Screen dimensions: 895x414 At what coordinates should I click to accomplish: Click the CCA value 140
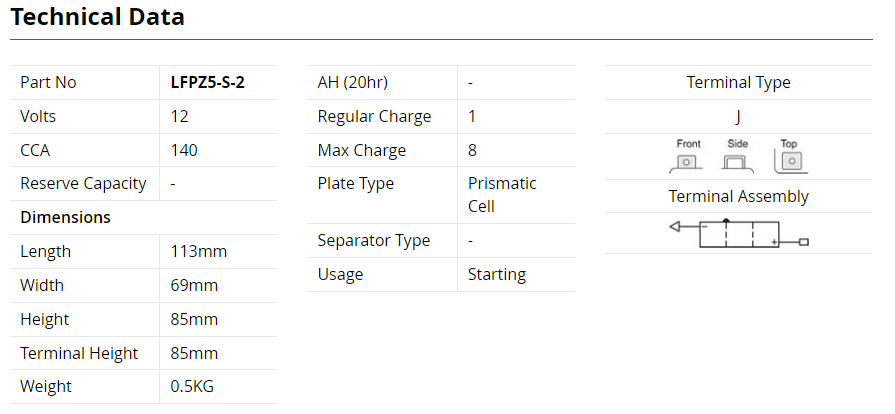(184, 150)
